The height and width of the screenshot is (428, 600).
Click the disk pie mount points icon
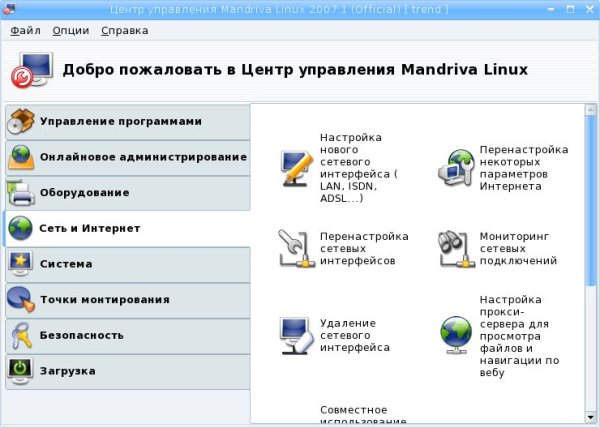pos(21,299)
